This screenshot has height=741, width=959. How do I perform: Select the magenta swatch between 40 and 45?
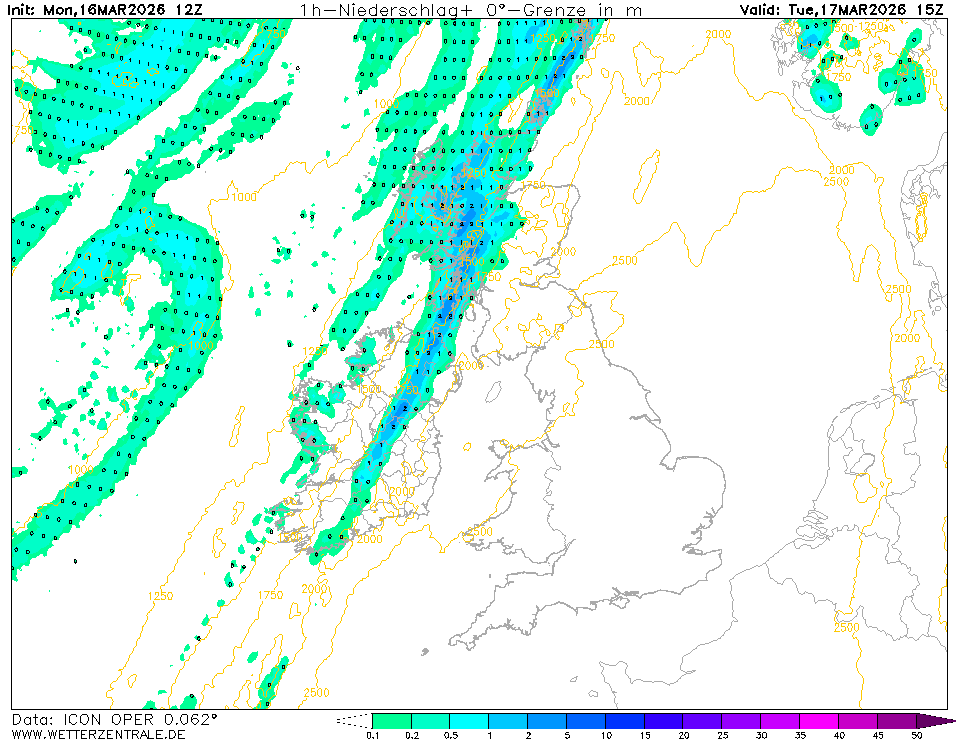[x=859, y=720]
